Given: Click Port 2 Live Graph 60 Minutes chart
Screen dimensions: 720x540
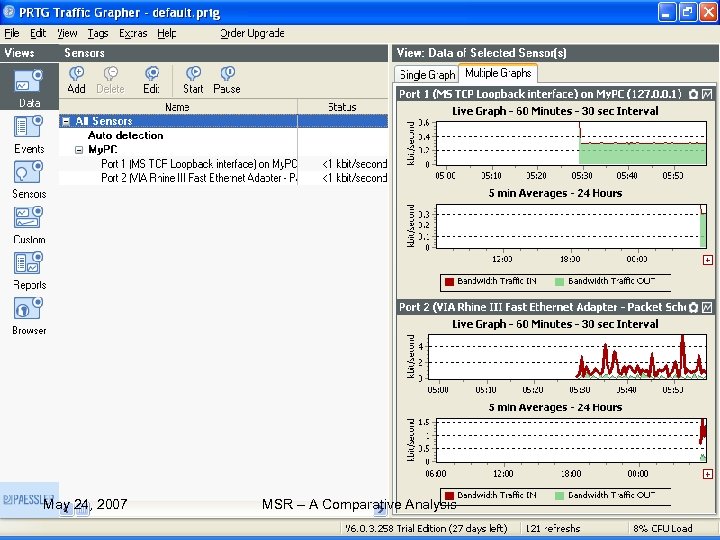Looking at the screenshot, I should [568, 357].
